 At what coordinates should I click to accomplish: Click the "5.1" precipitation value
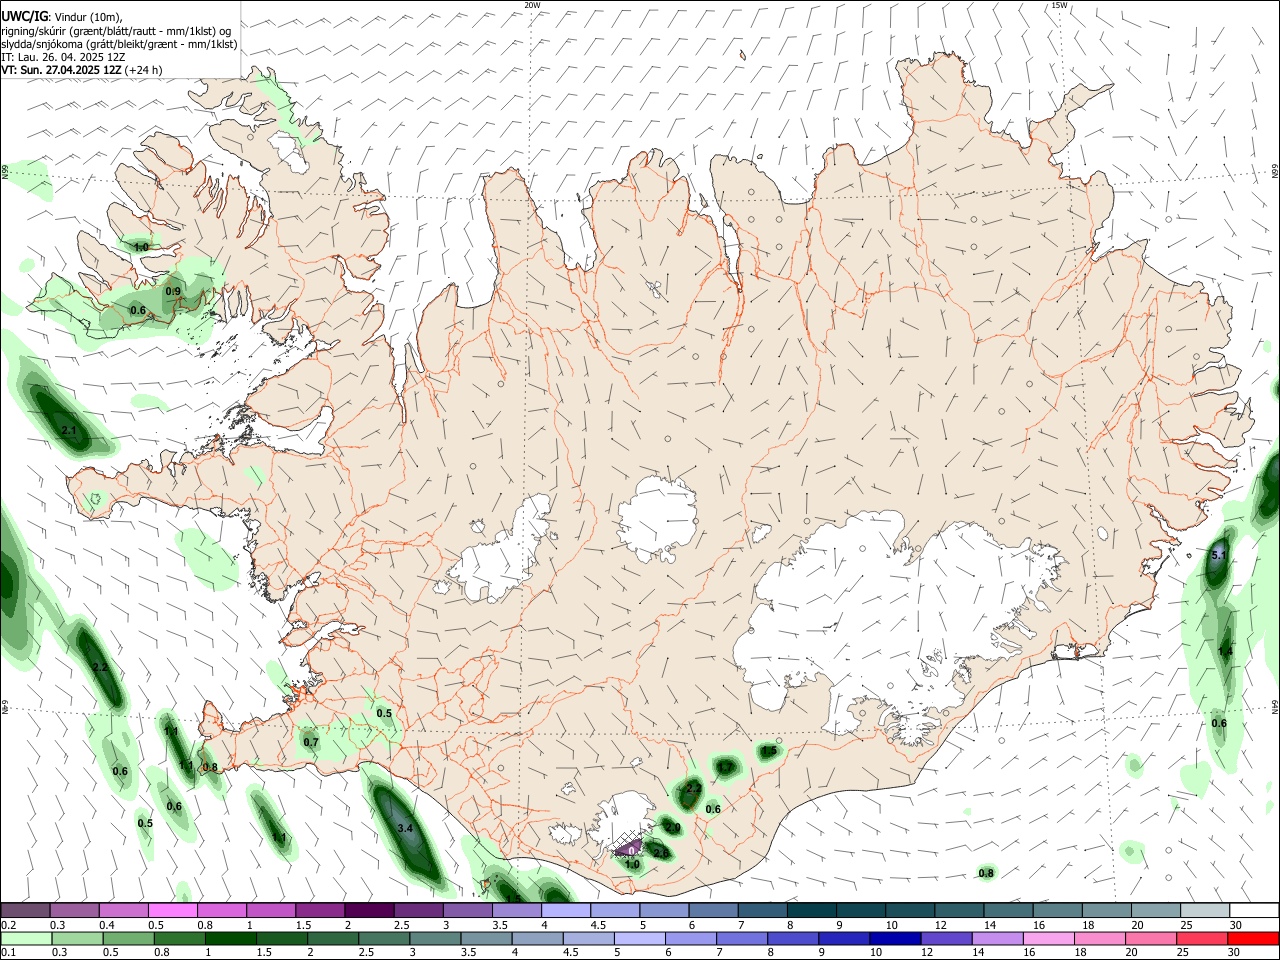pyautogui.click(x=1218, y=554)
